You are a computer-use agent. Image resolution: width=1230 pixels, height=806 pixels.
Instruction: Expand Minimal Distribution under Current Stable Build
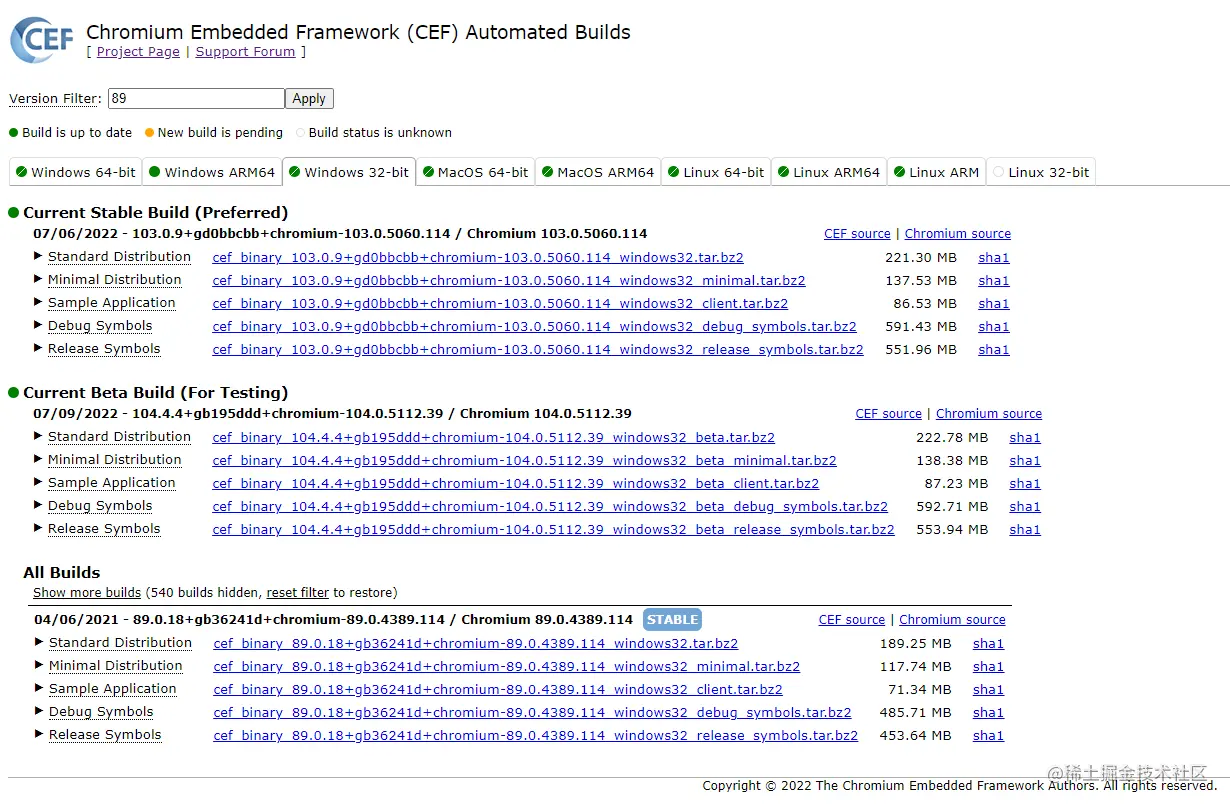115,280
